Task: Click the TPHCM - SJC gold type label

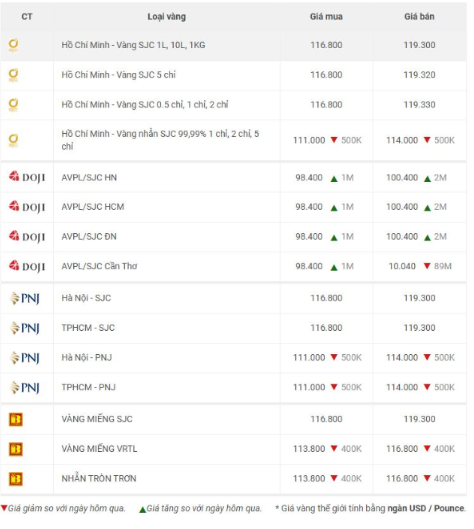Action: click(88, 328)
